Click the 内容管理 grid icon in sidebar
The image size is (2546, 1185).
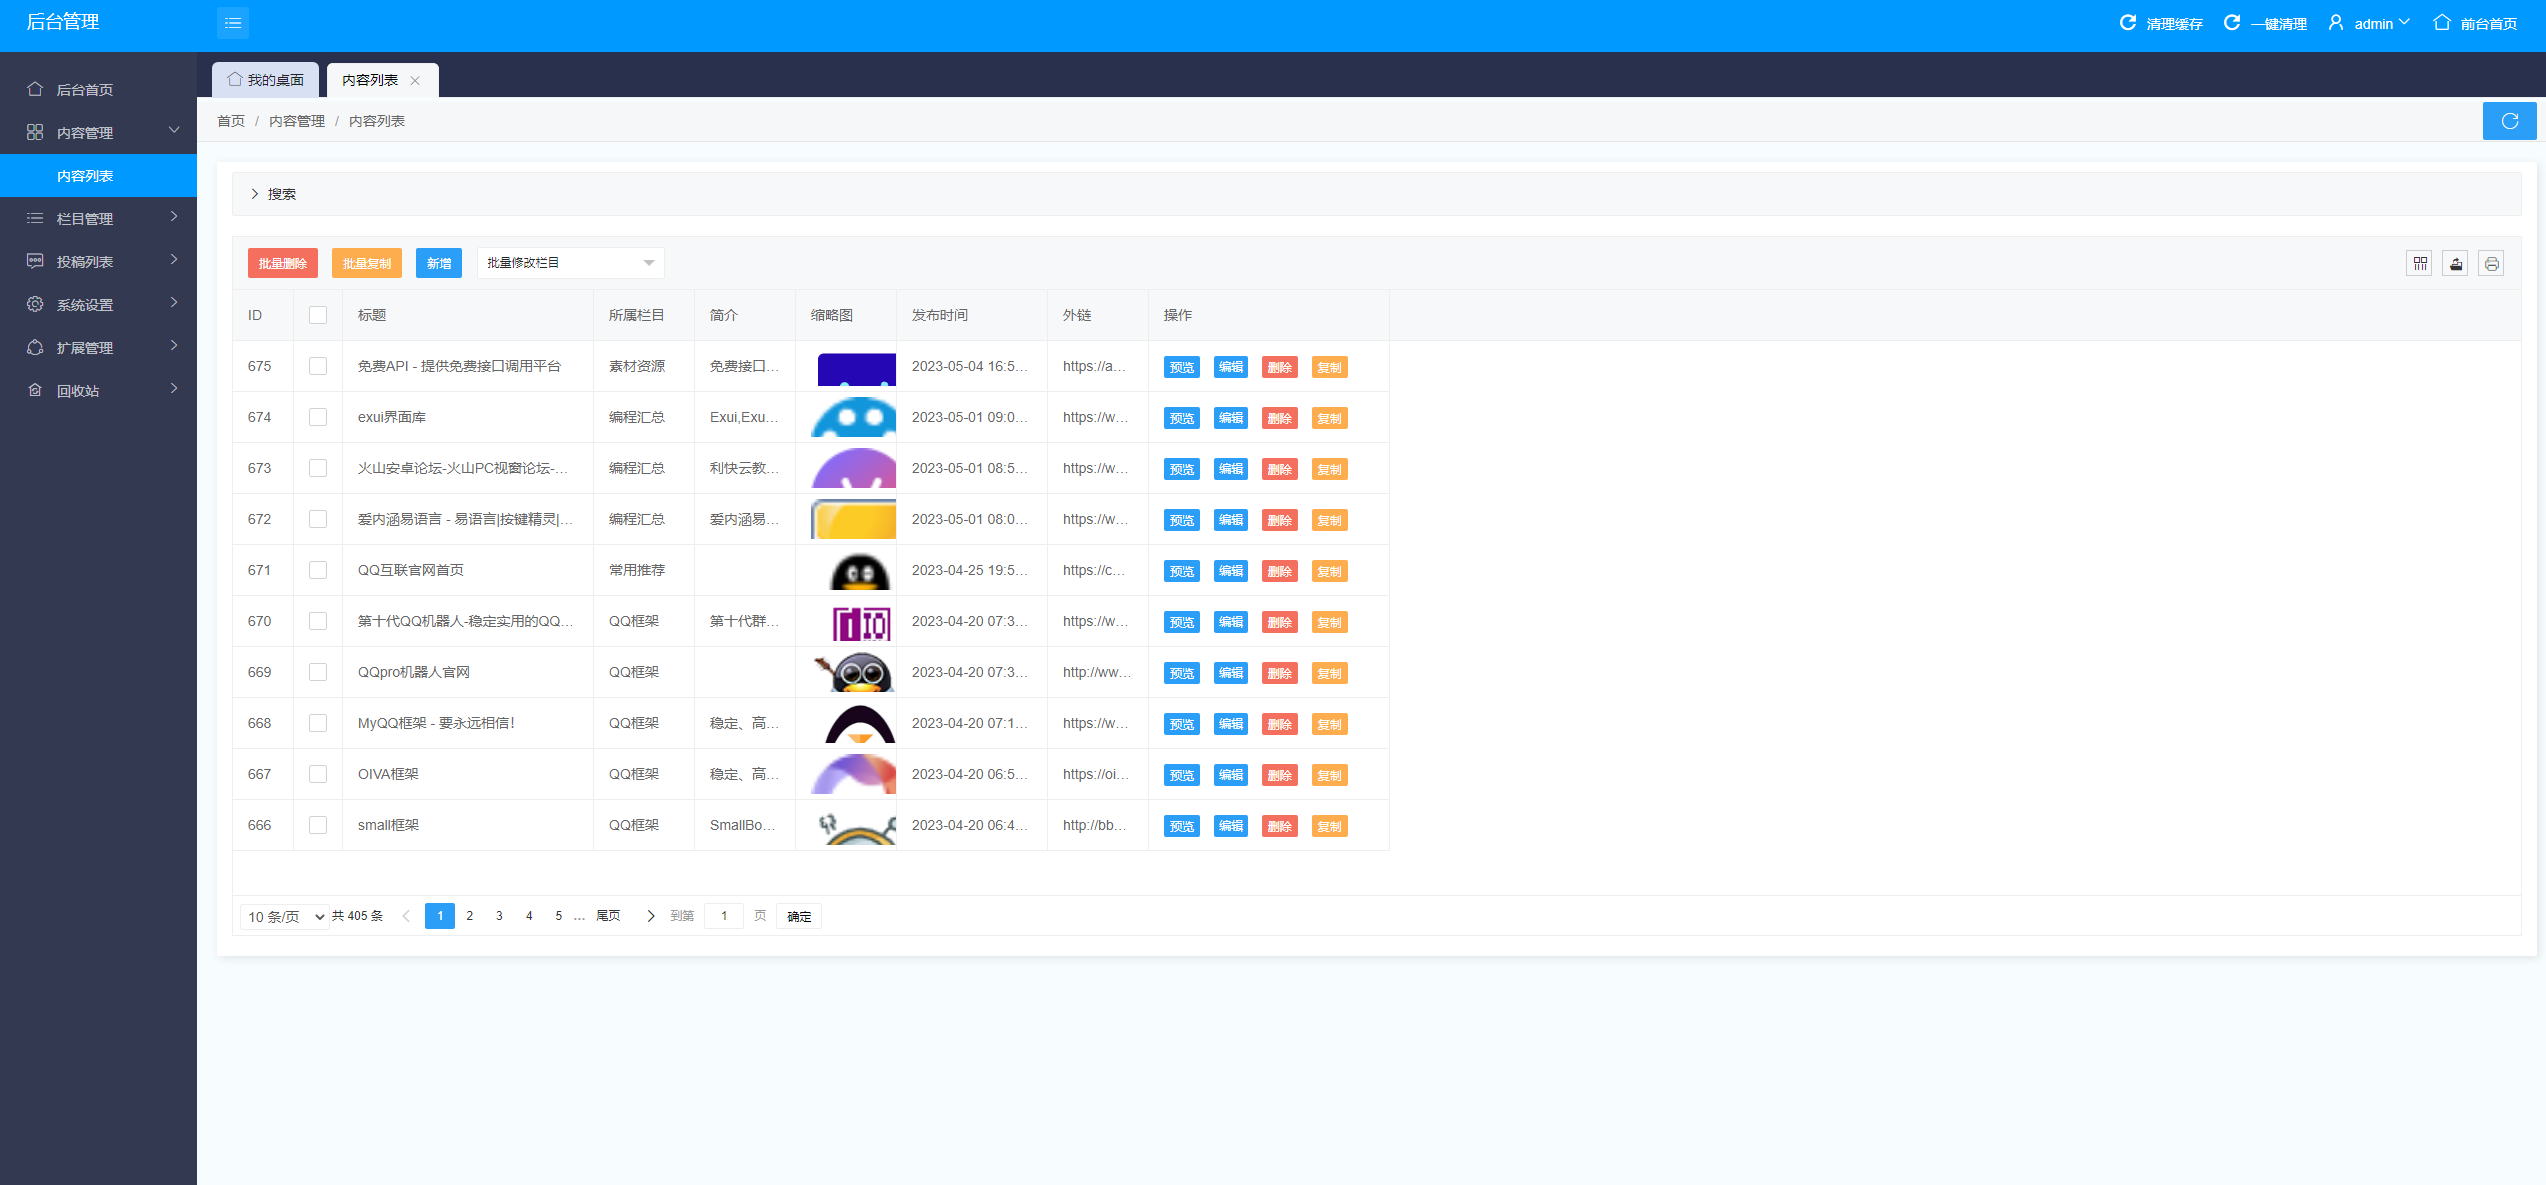point(35,132)
